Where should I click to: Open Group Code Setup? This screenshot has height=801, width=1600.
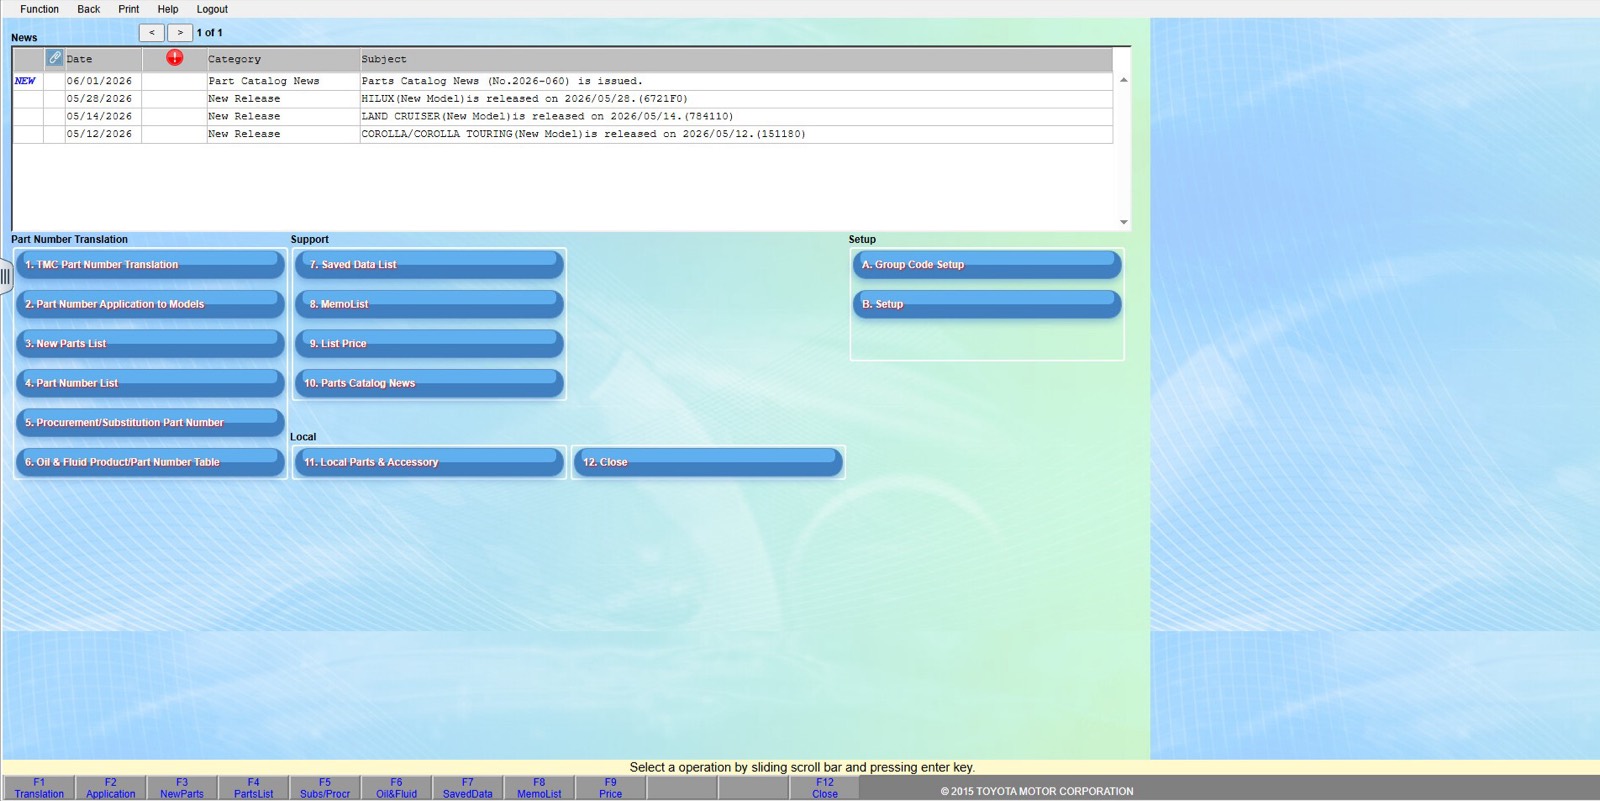pyautogui.click(x=987, y=265)
